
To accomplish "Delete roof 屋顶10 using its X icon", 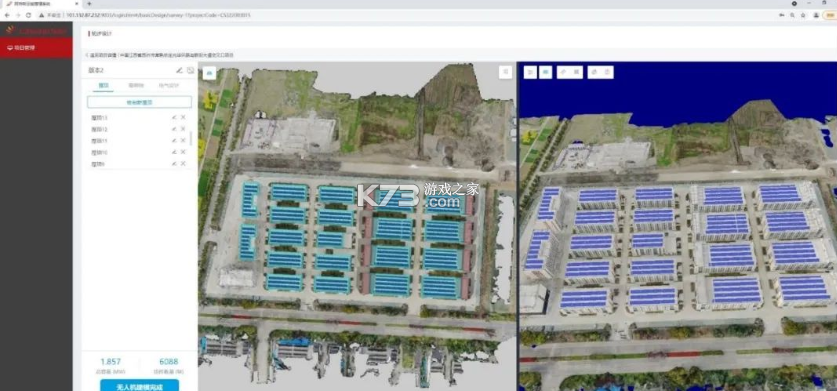I will (183, 152).
